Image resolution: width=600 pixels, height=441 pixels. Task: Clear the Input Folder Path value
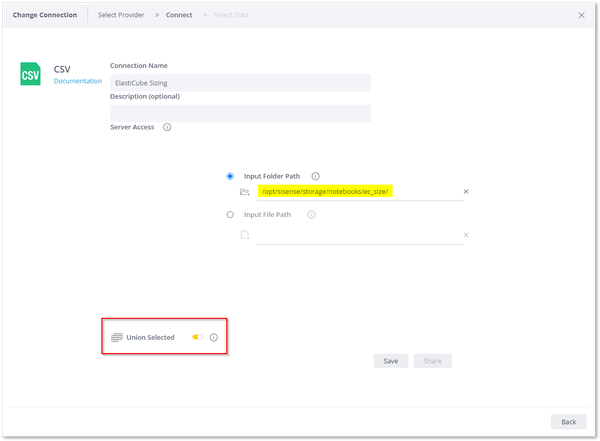(466, 191)
